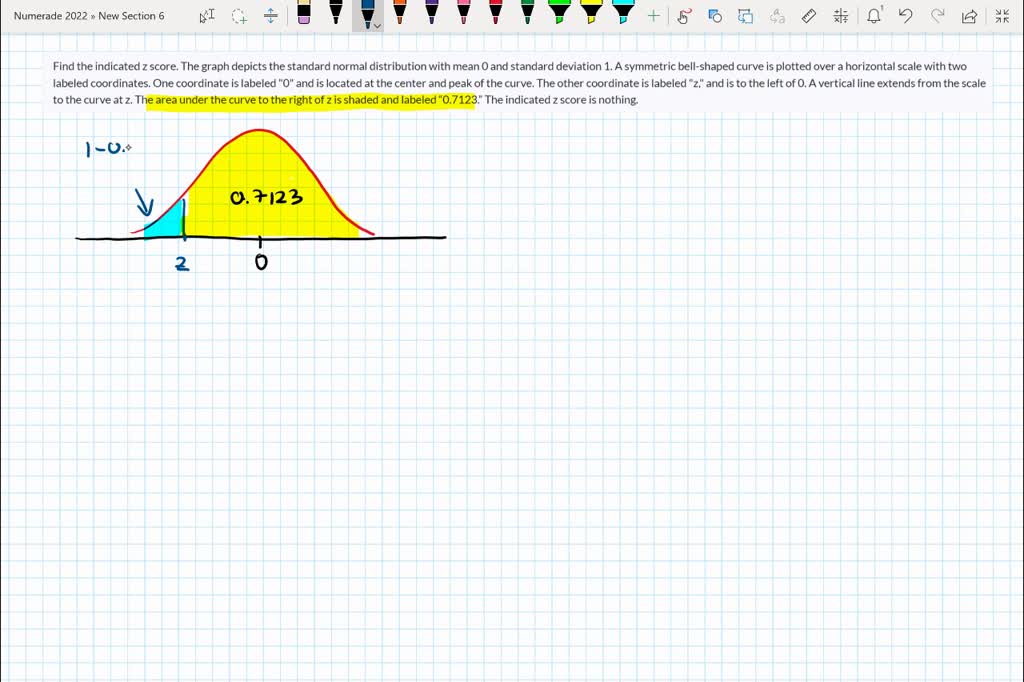Open the ruler tool
The image size is (1024, 682).
point(810,16)
